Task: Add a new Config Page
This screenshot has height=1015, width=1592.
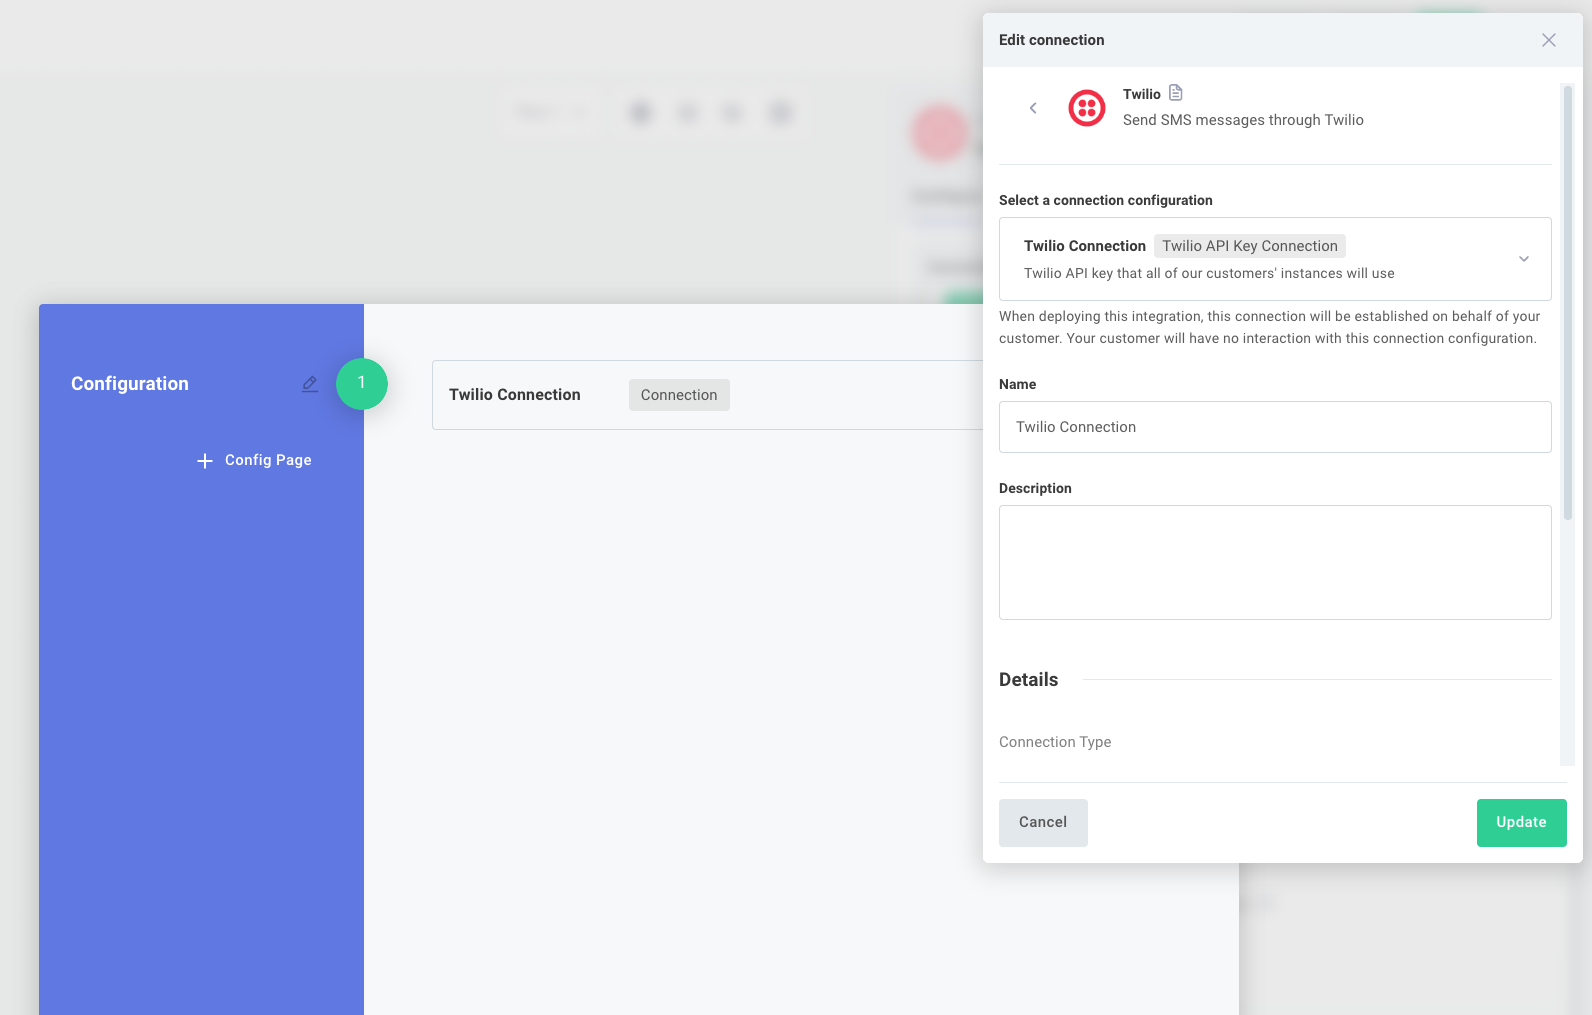Action: 254,460
